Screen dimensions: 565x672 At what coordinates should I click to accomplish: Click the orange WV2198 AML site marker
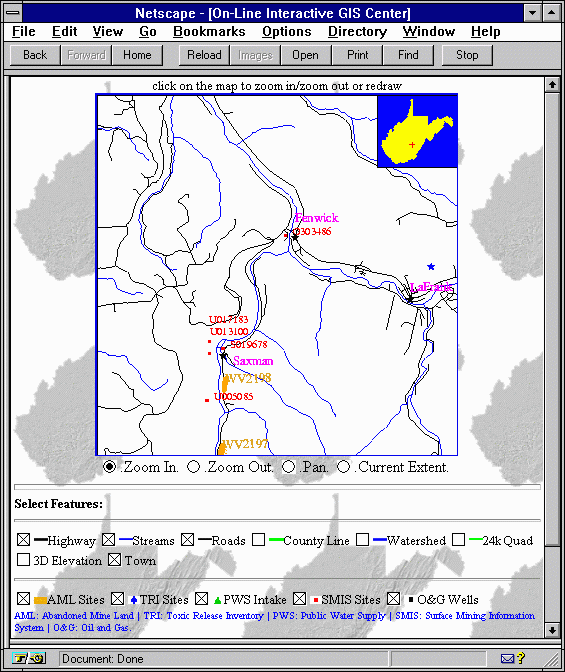225,384
